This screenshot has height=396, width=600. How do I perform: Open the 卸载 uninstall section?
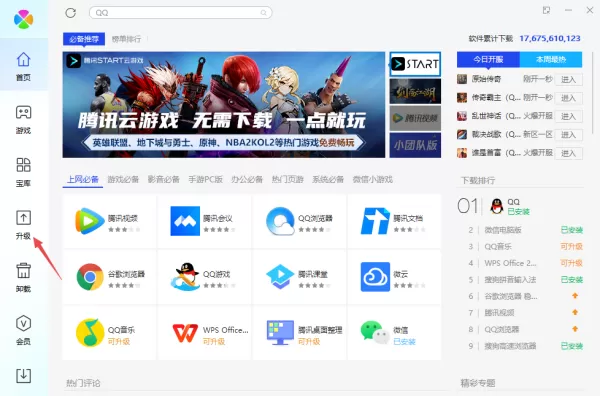point(23,278)
